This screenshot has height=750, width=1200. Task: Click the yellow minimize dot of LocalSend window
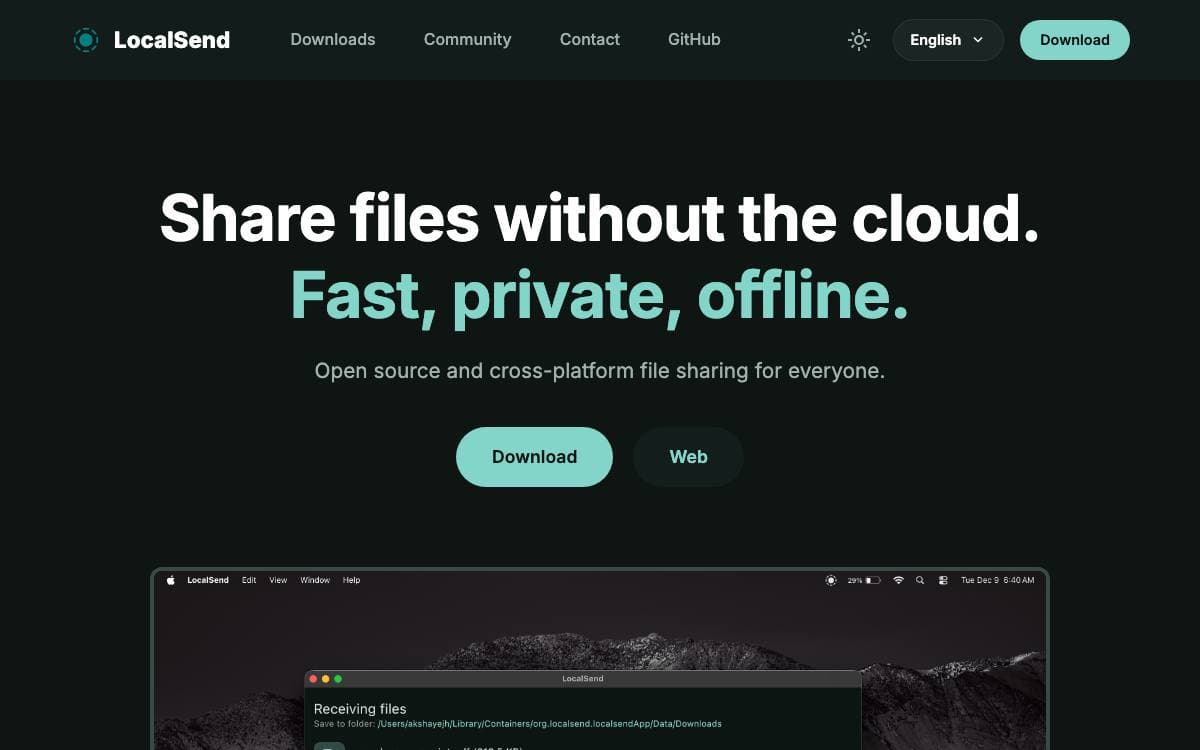[325, 679]
